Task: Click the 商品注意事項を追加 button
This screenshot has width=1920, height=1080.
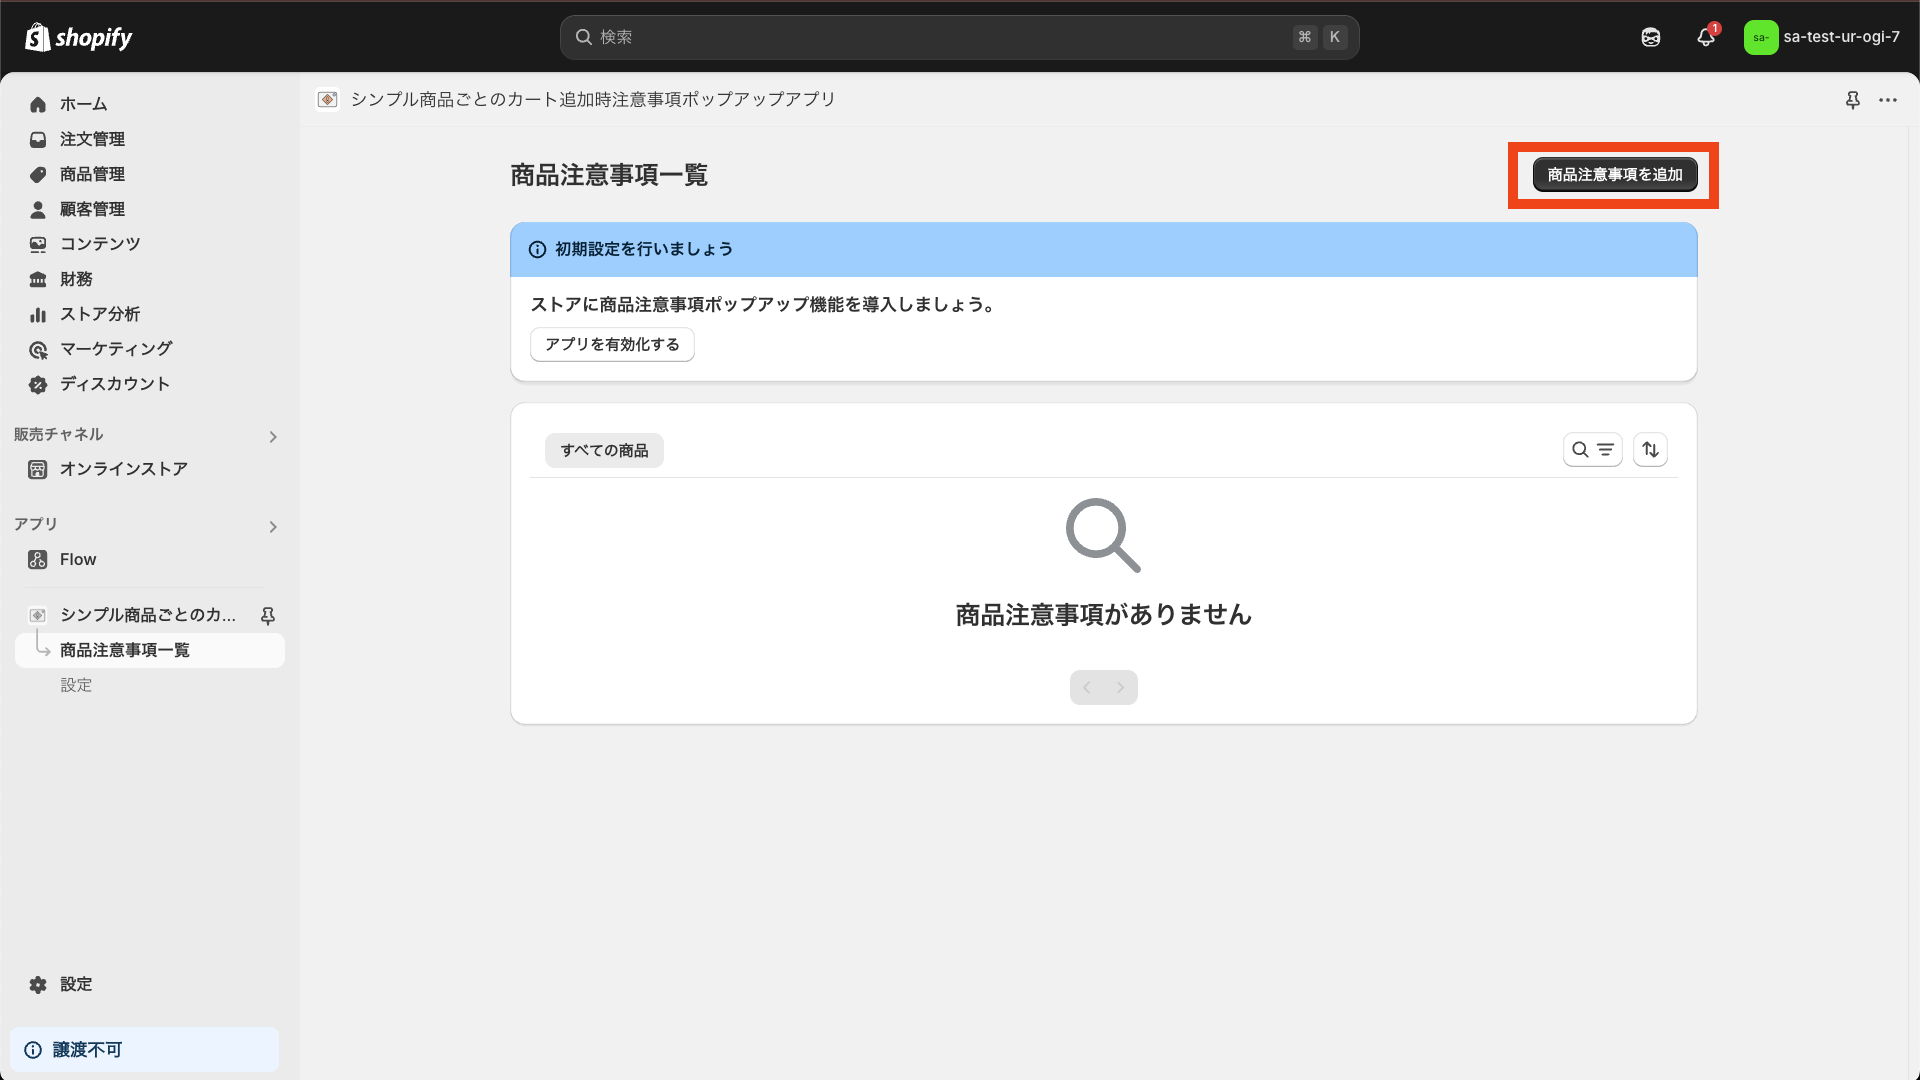Action: click(x=1612, y=174)
